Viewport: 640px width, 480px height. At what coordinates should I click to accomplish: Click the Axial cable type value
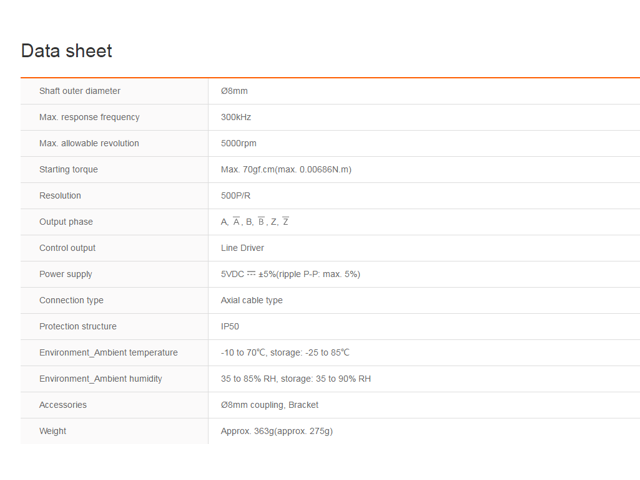pos(251,300)
